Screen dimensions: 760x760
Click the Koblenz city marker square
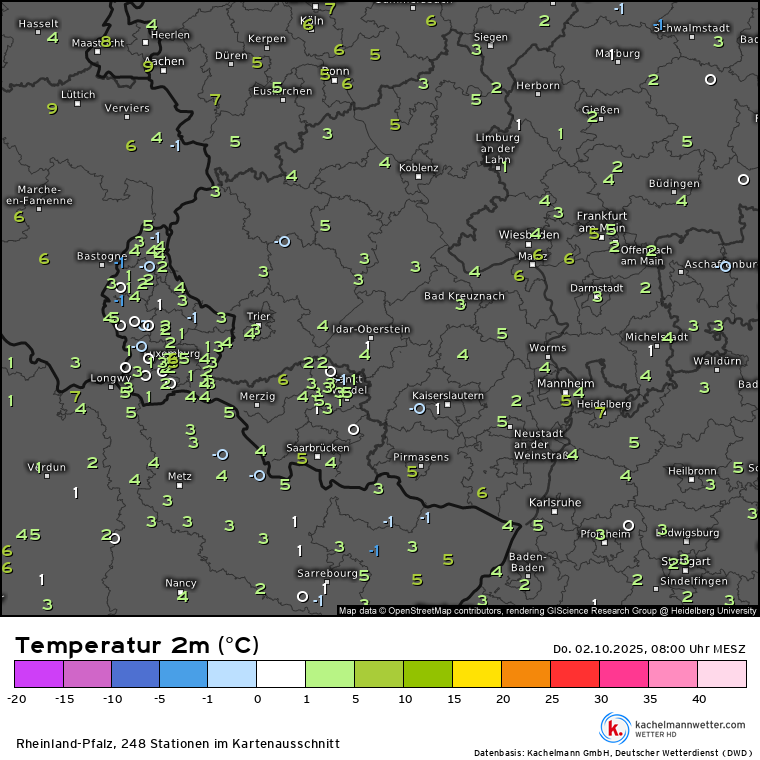point(418,177)
